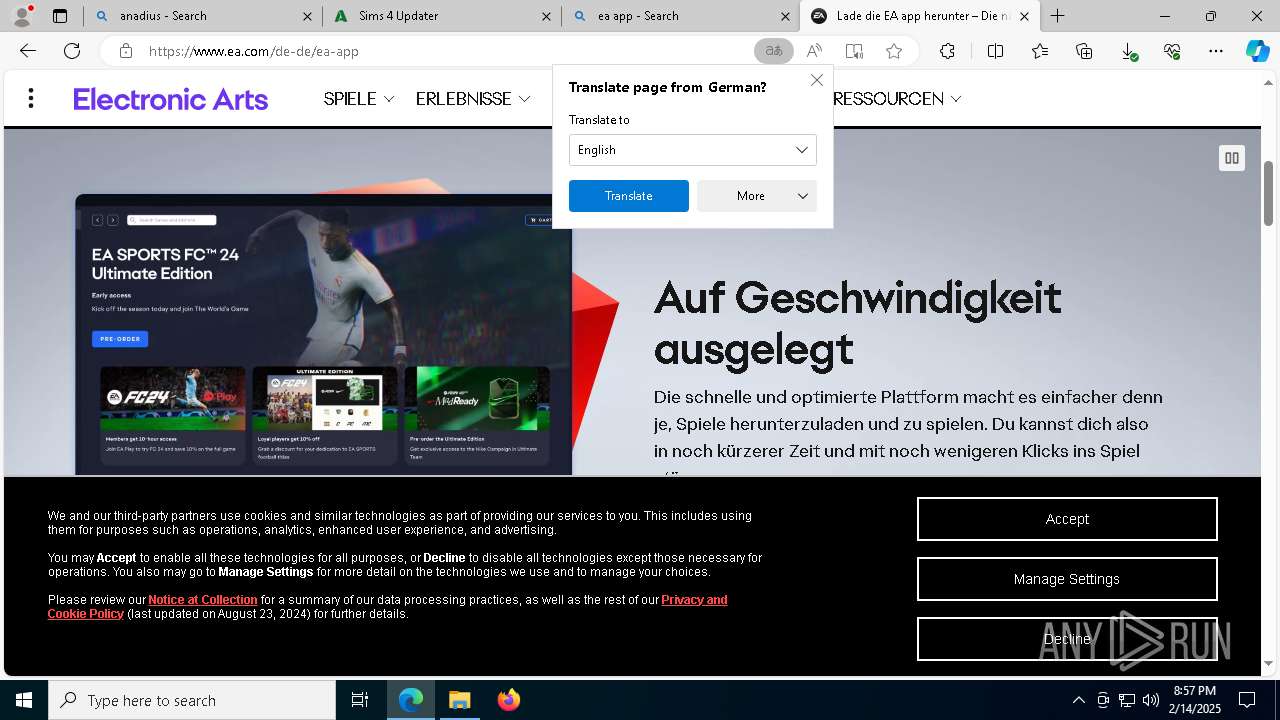Image resolution: width=1280 pixels, height=720 pixels.
Task: Expand the More options dropdown
Action: pyautogui.click(x=757, y=196)
